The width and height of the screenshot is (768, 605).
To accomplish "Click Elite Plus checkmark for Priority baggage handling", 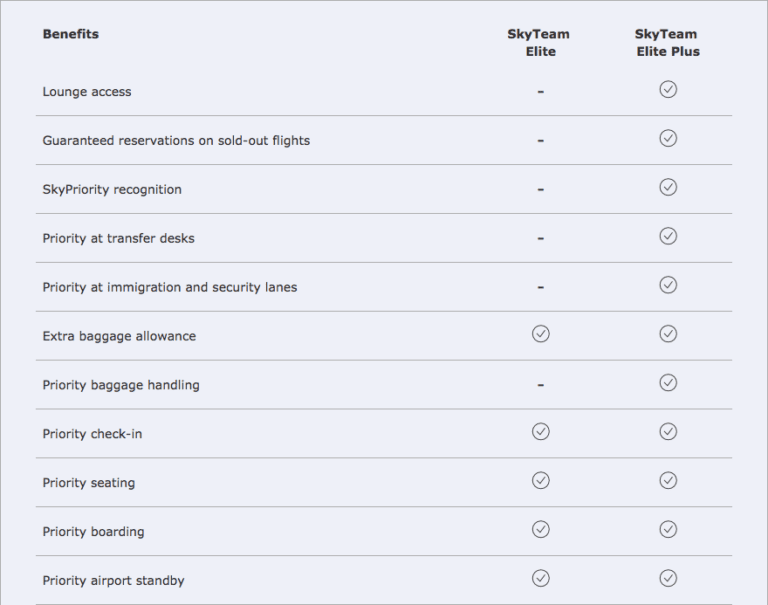I will coord(668,383).
